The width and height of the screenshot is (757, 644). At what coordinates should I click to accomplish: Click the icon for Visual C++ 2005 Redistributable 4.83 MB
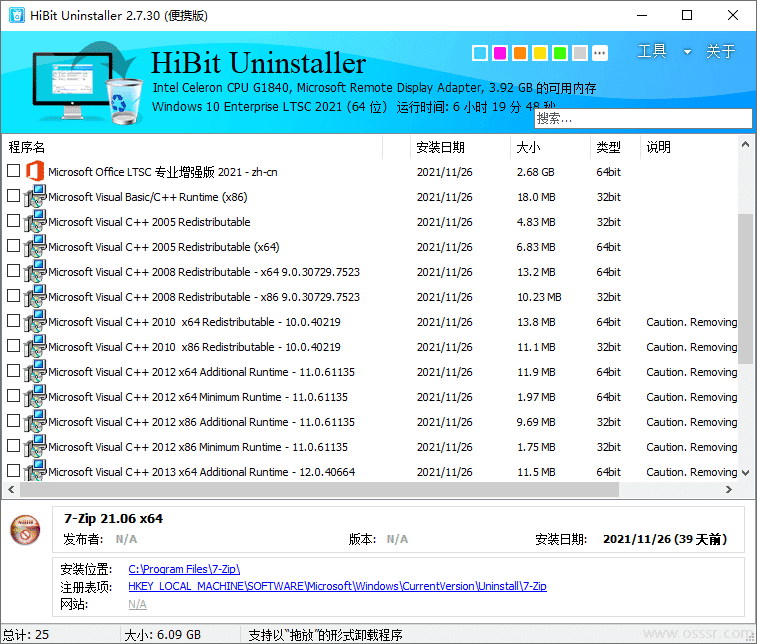pos(35,222)
